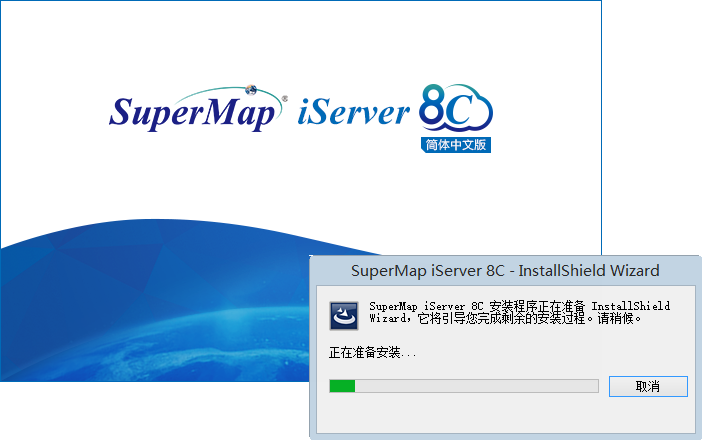Click the small globe above the SuperMap logo
Screen dimensions: 702x440
247,89
